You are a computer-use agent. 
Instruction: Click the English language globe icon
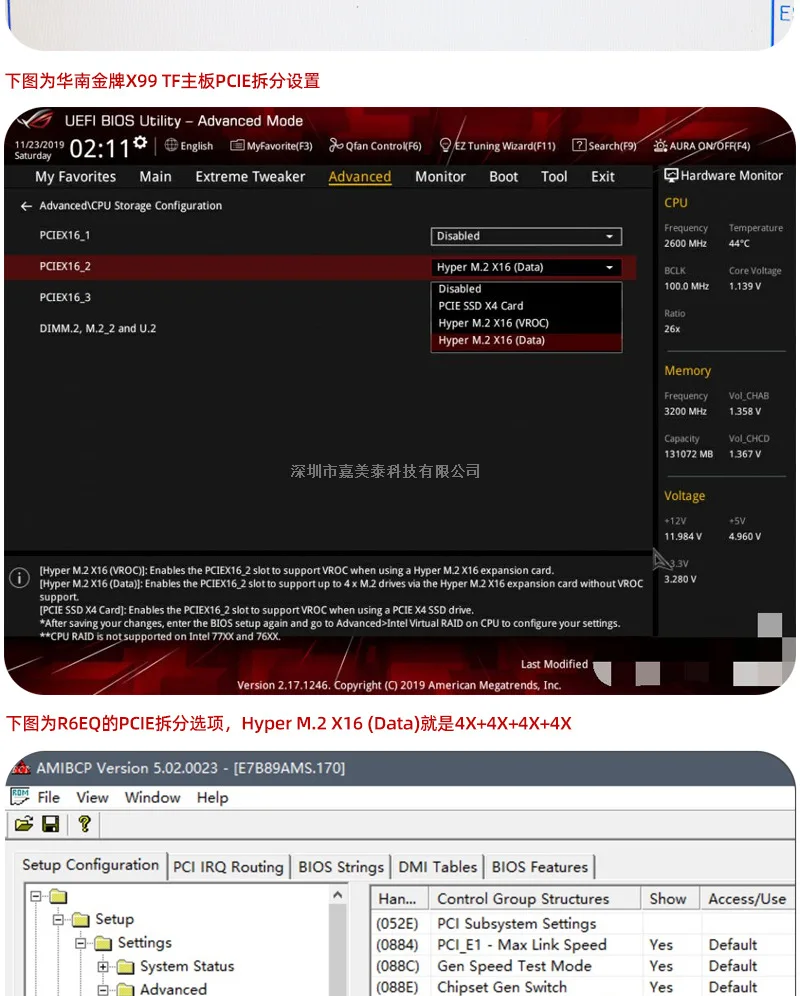tap(172, 146)
